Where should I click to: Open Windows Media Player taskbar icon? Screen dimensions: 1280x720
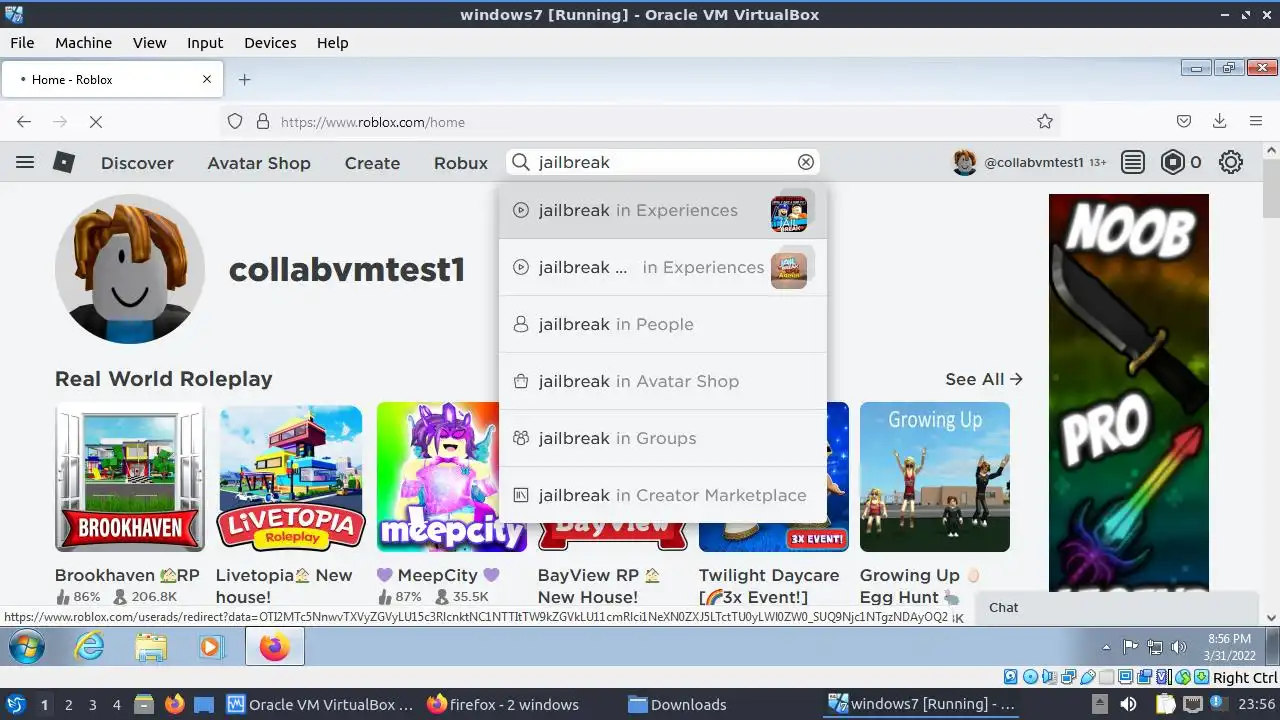click(x=211, y=647)
